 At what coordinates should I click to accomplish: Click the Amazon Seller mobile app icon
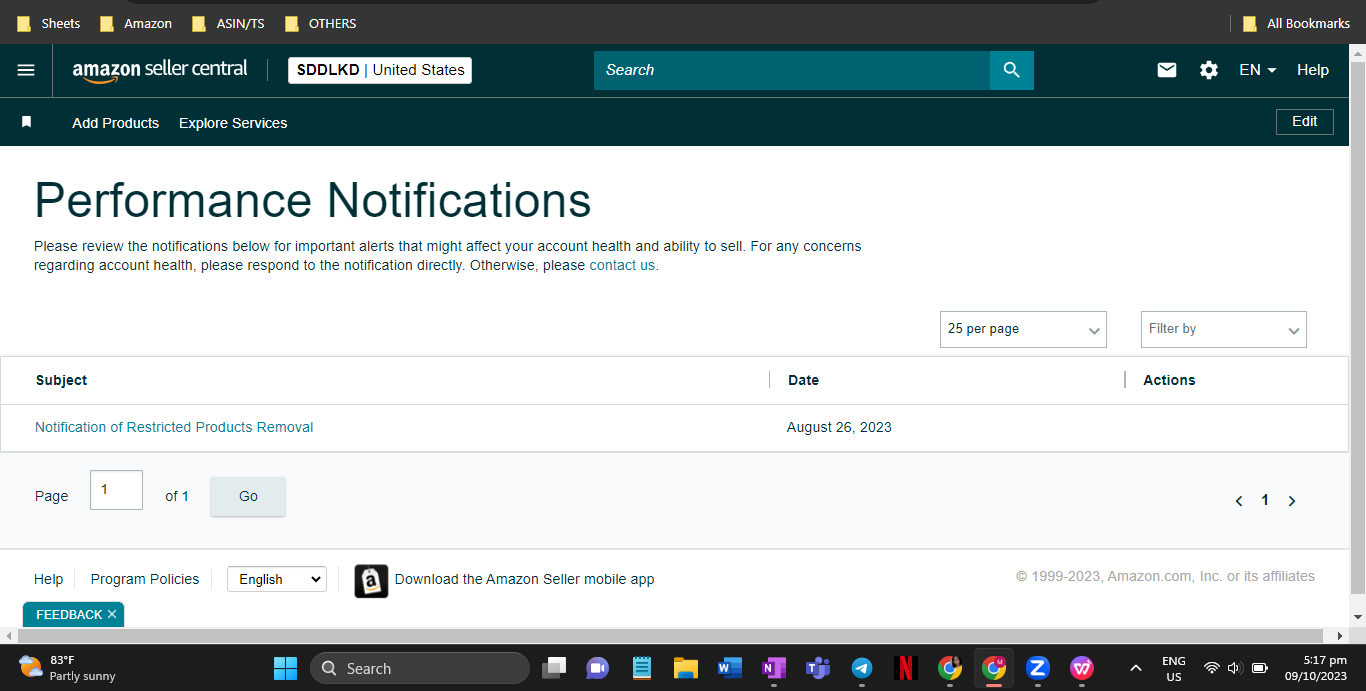tap(371, 580)
